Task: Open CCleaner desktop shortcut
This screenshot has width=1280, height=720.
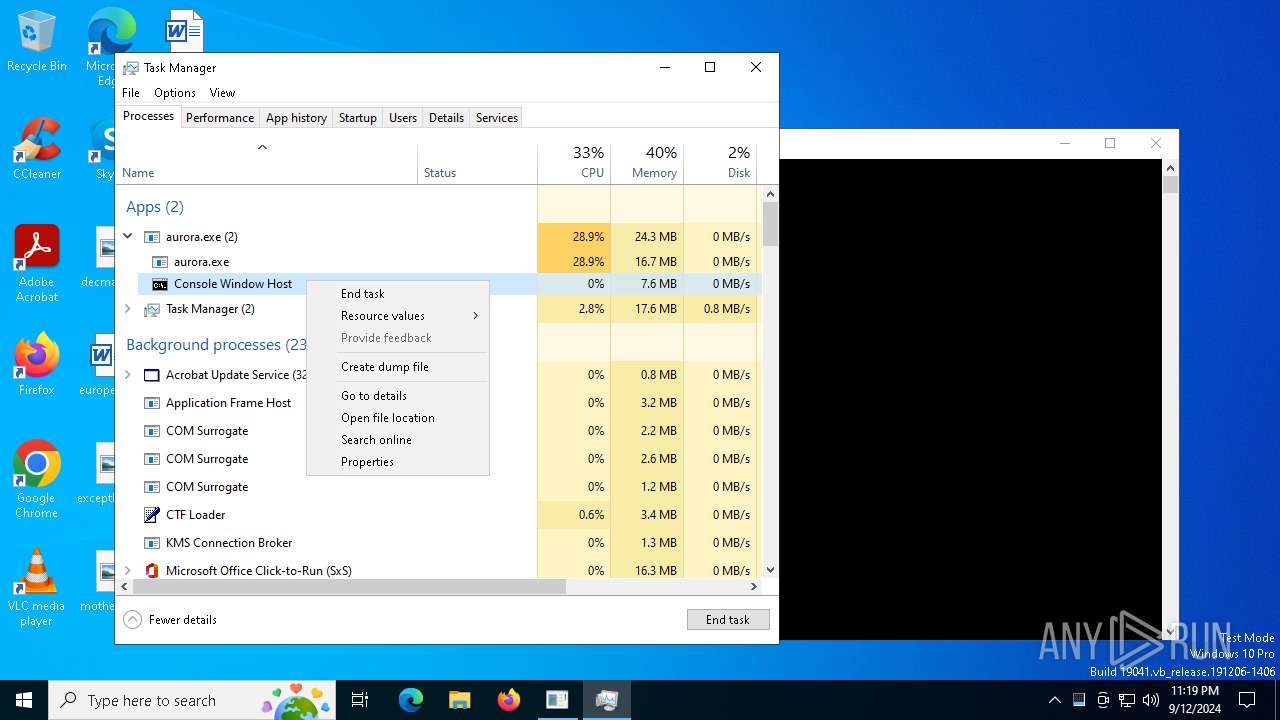Action: coord(37,150)
